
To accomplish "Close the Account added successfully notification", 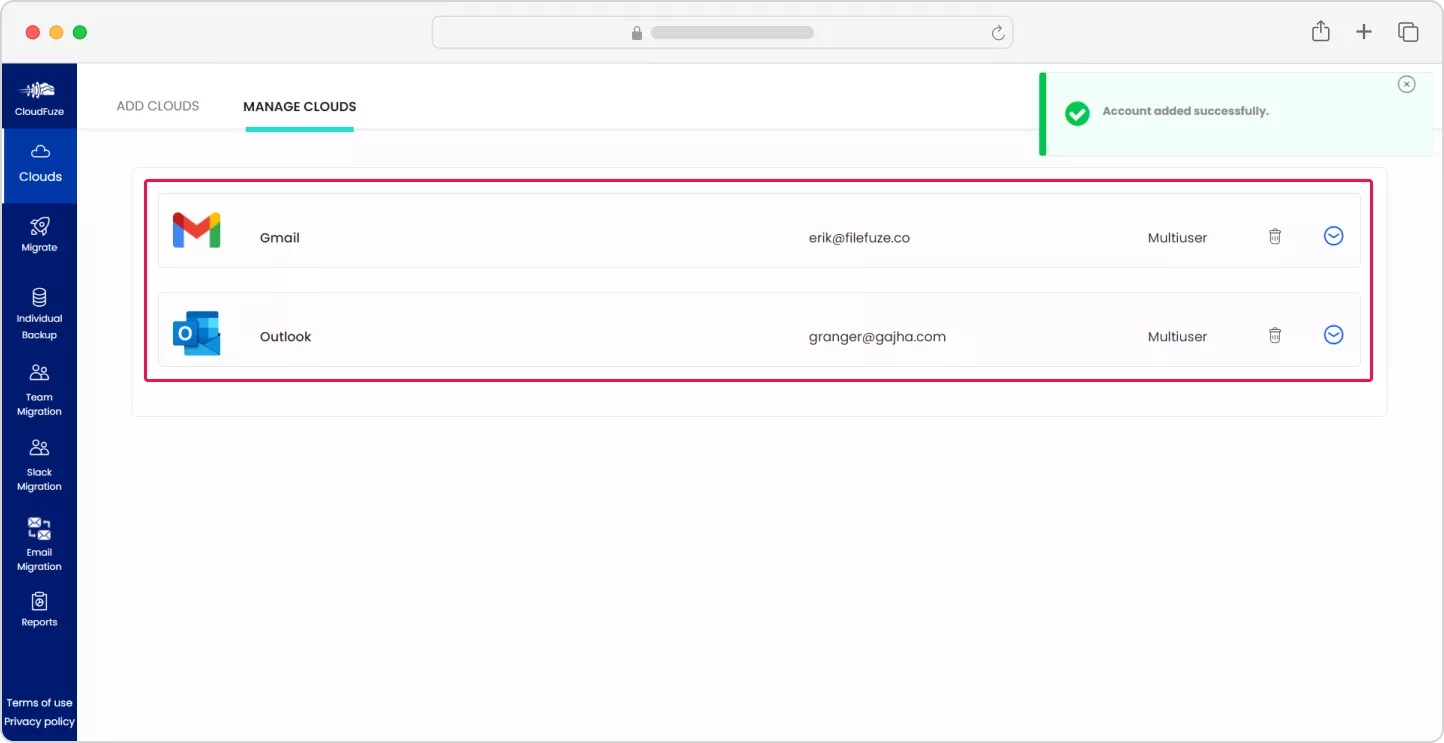I will coord(1407,84).
